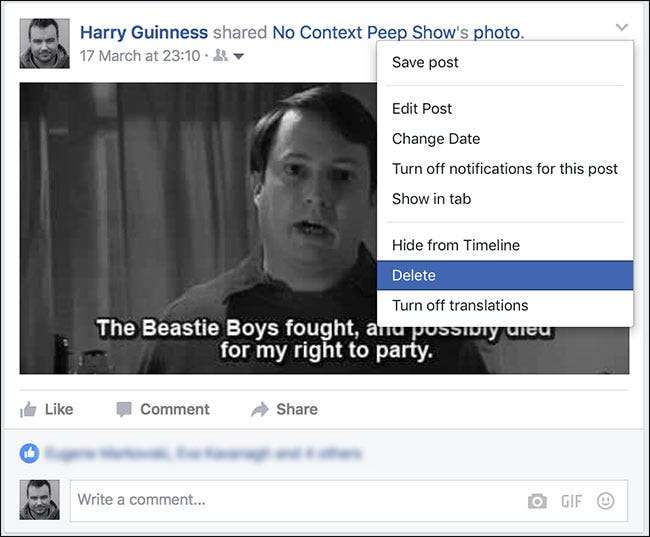
Task: Select Edit Post menu option
Action: coord(422,108)
